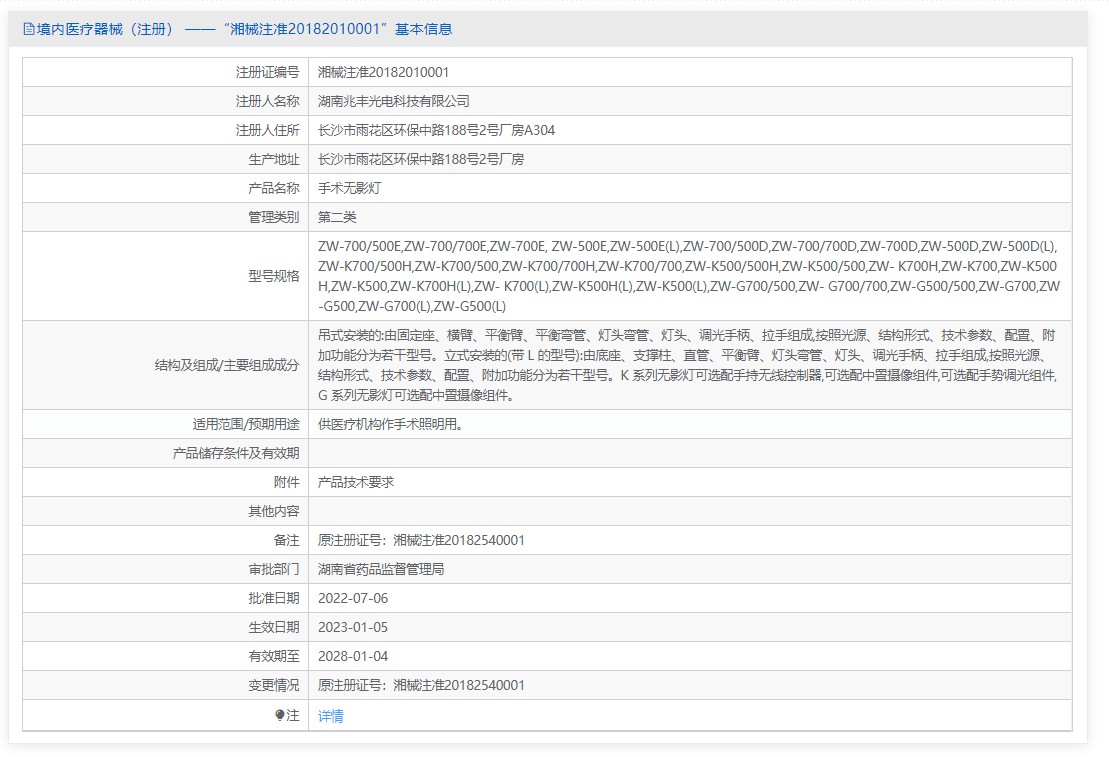Click the 生产地址 label

pyautogui.click(x=274, y=159)
